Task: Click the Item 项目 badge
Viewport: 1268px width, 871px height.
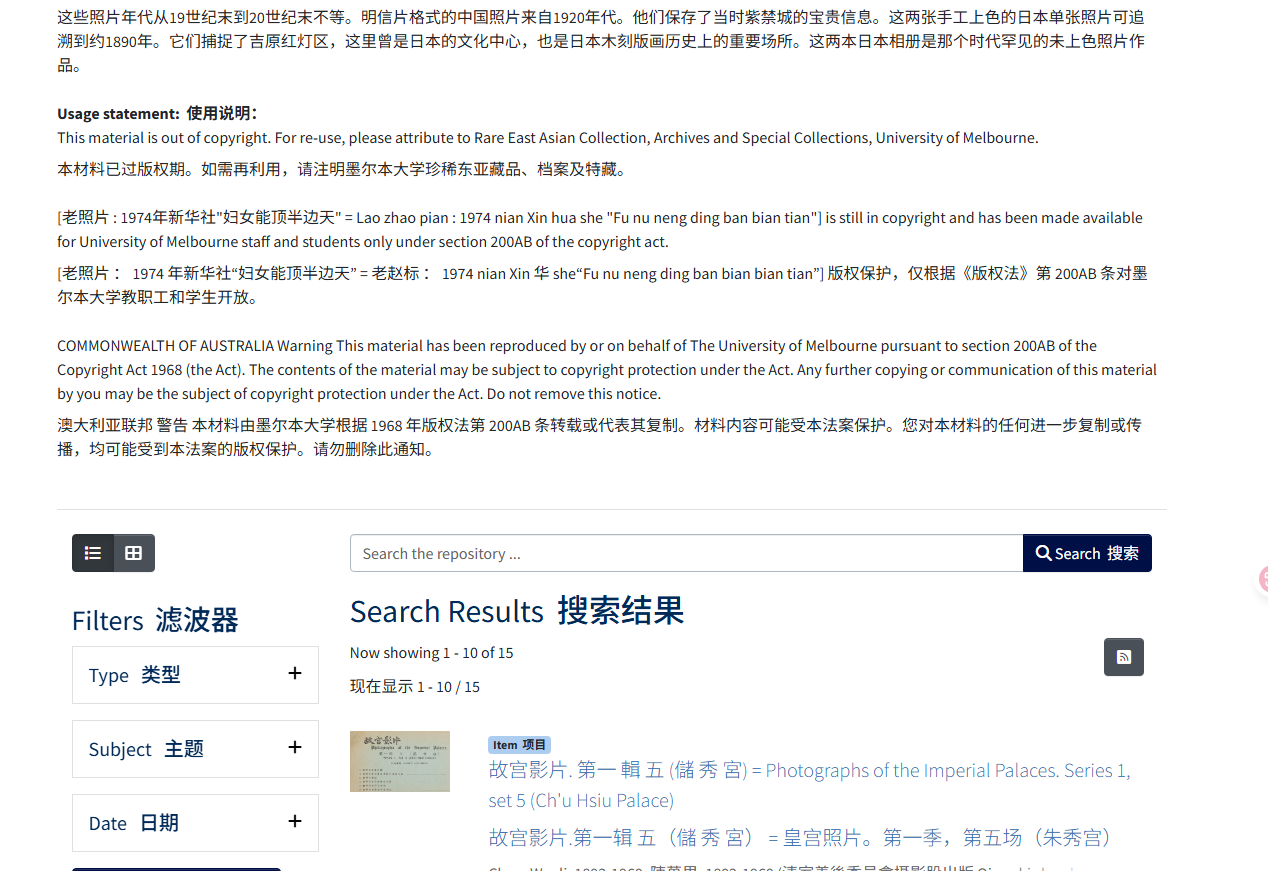Action: point(519,744)
